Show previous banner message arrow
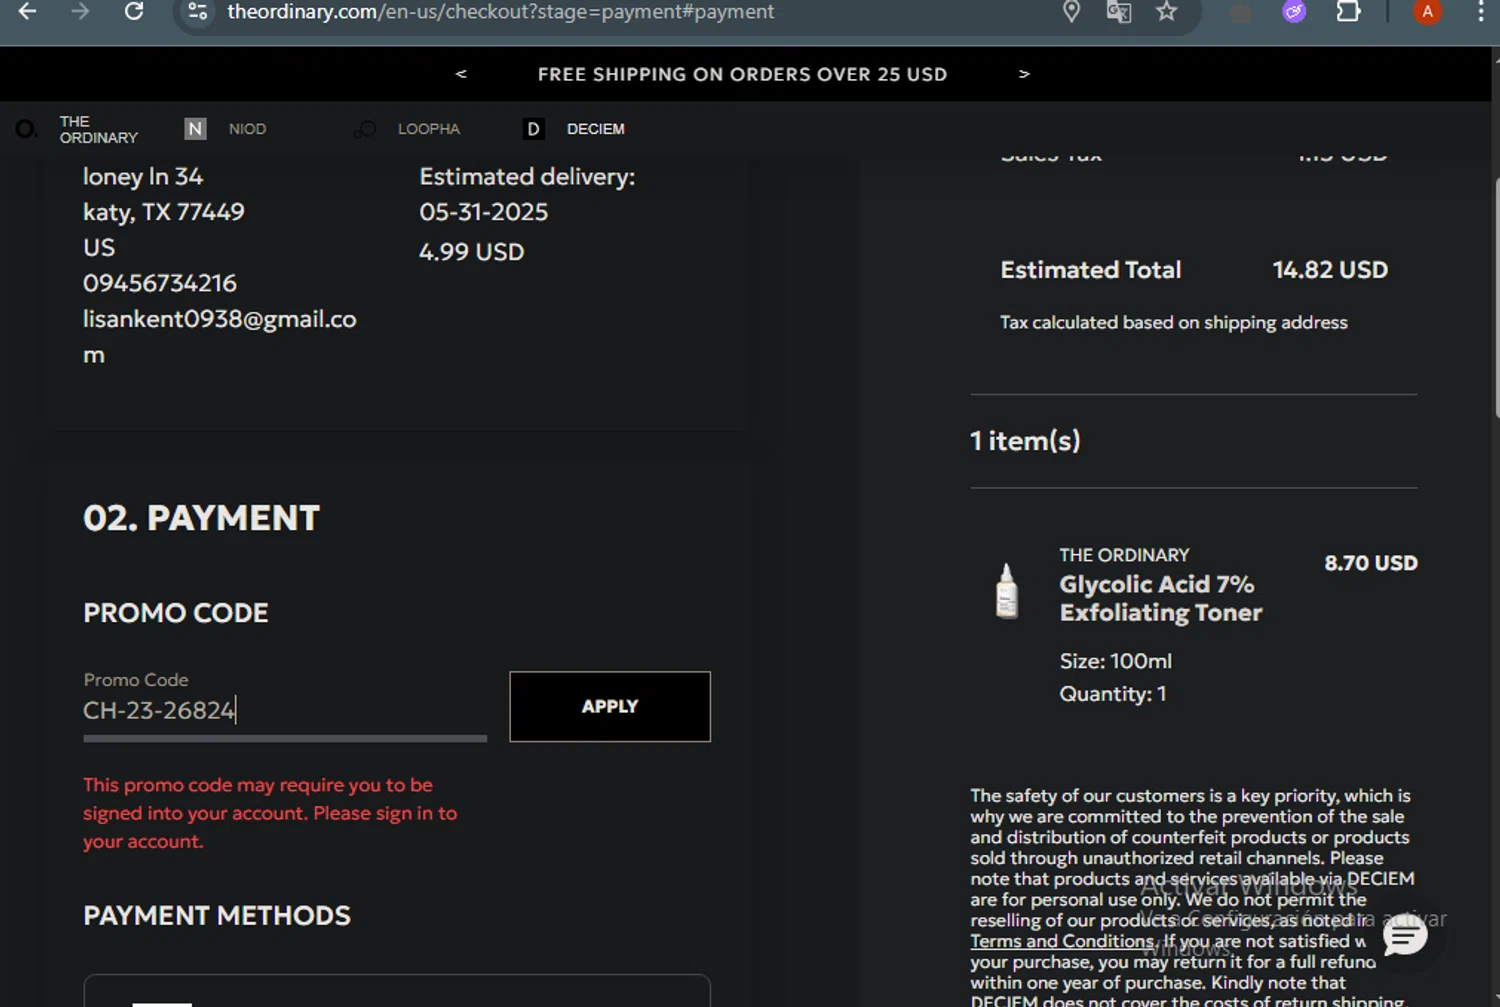This screenshot has width=1500, height=1007. coord(461,74)
